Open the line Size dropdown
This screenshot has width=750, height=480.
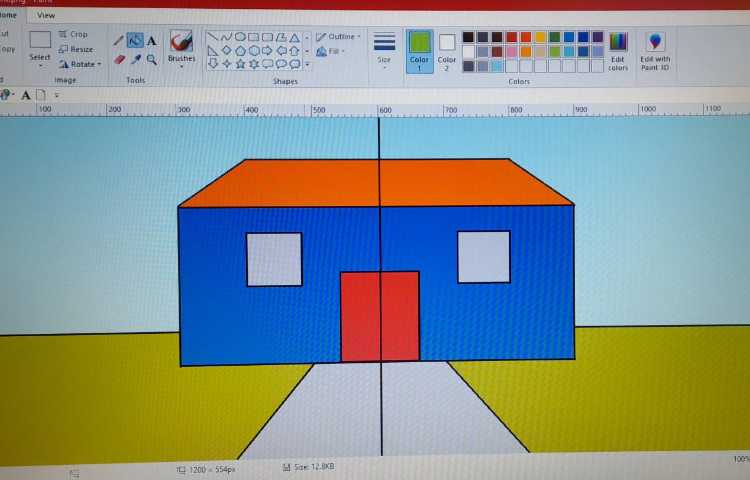(384, 50)
